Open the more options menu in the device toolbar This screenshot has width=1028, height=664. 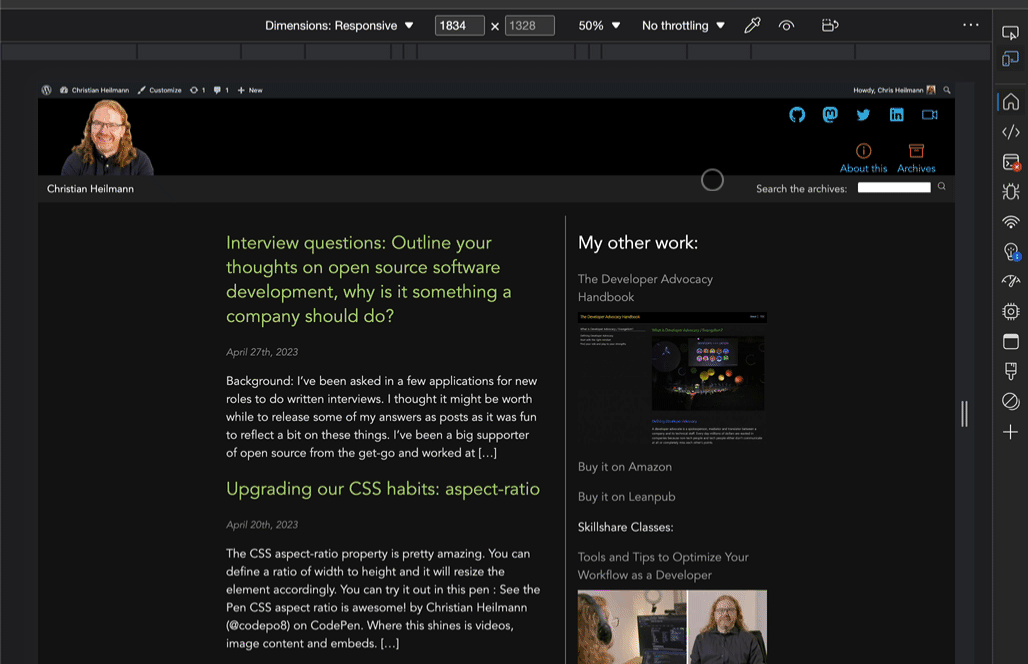click(x=971, y=25)
